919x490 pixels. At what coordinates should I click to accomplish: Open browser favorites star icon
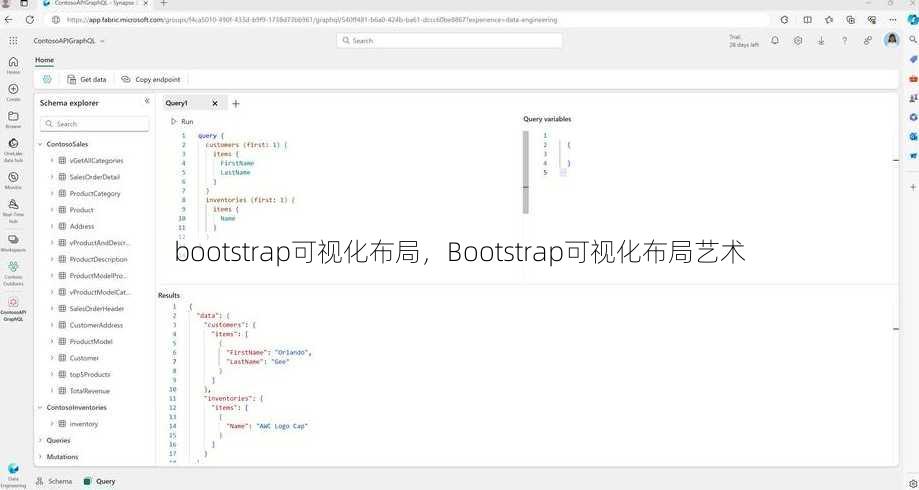point(828,19)
